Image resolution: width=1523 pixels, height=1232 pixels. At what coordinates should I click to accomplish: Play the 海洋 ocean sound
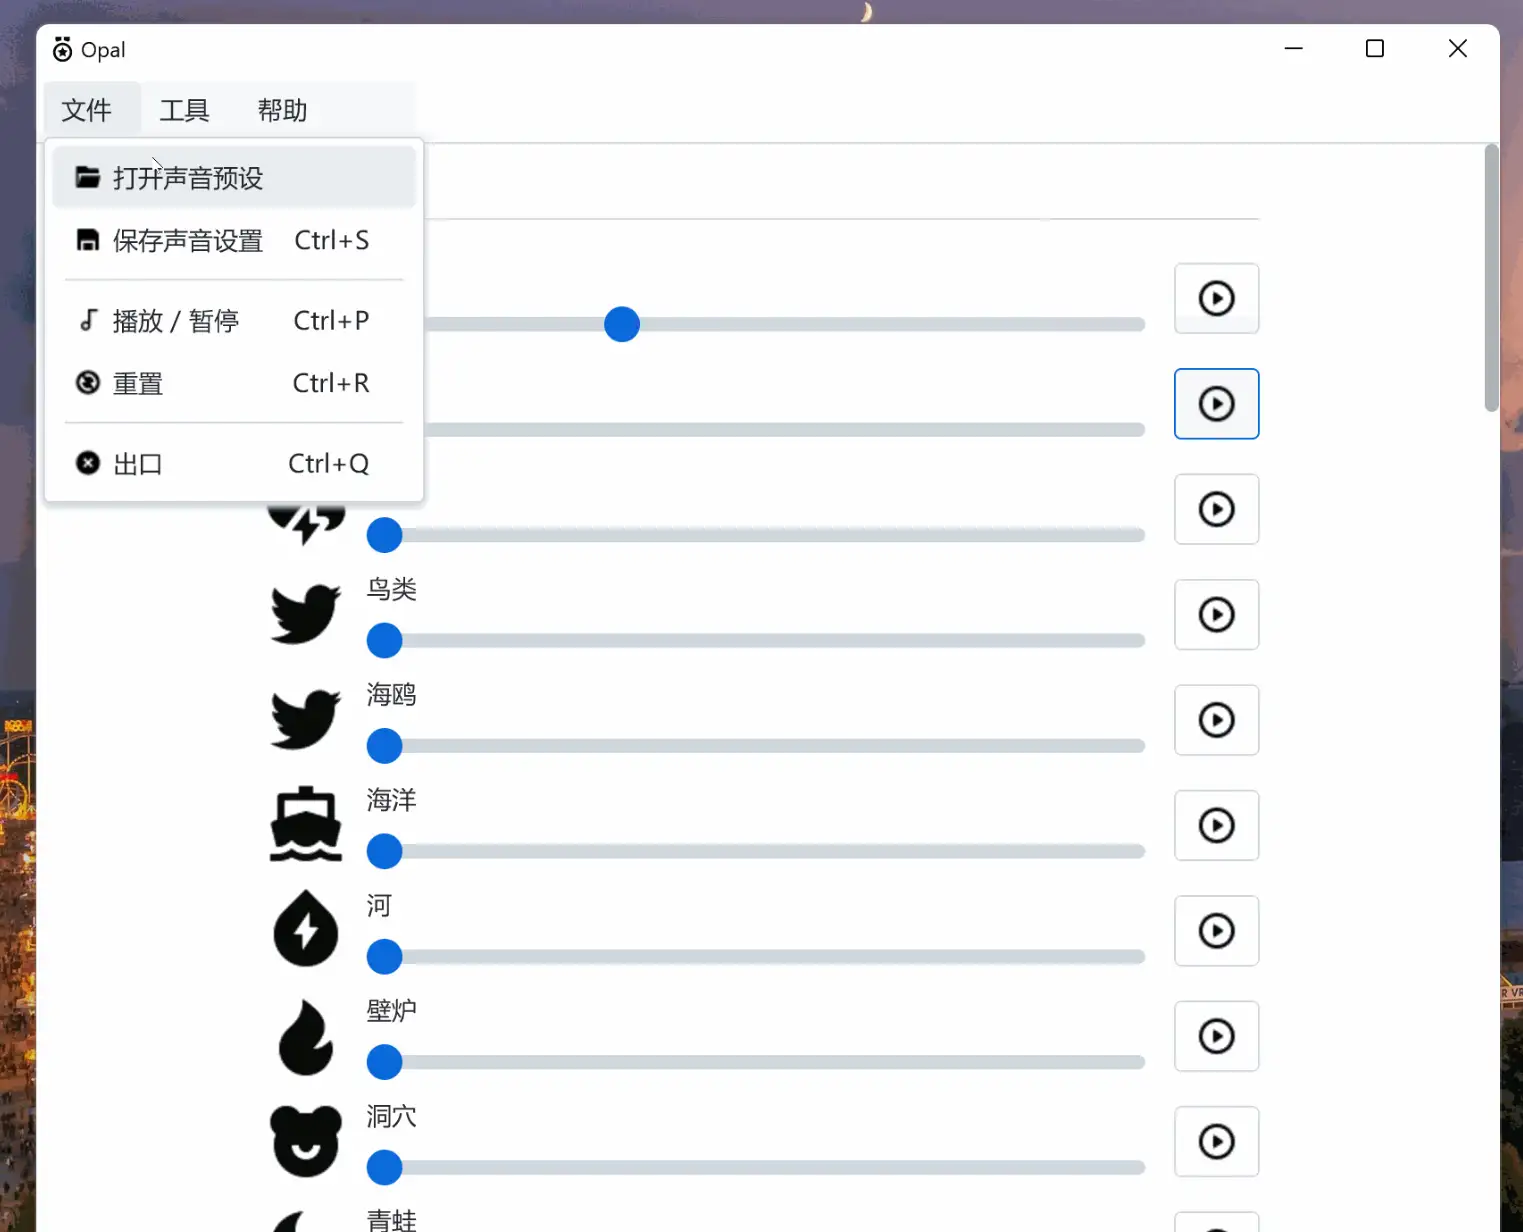coord(1216,825)
